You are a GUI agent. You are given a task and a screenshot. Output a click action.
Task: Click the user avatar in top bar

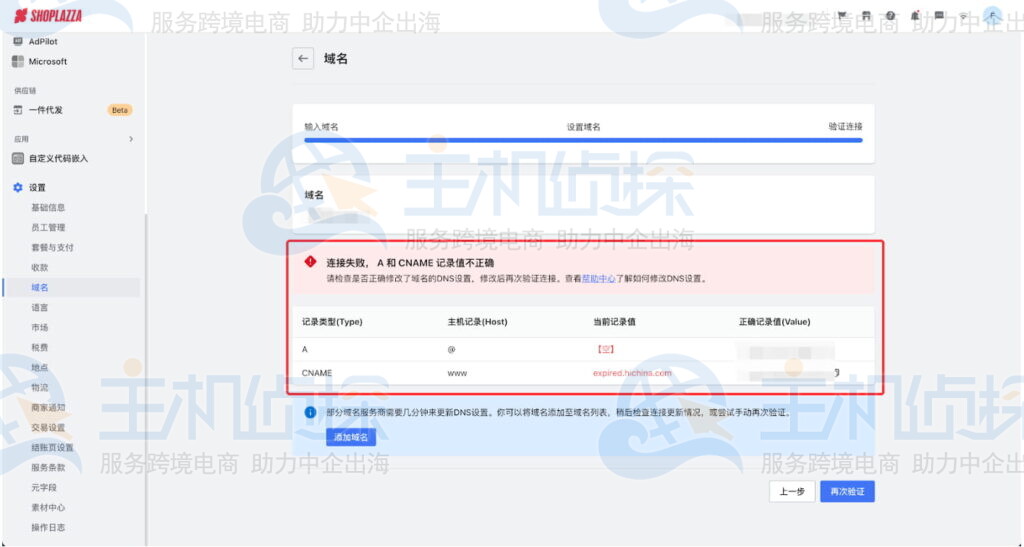pyautogui.click(x=993, y=16)
